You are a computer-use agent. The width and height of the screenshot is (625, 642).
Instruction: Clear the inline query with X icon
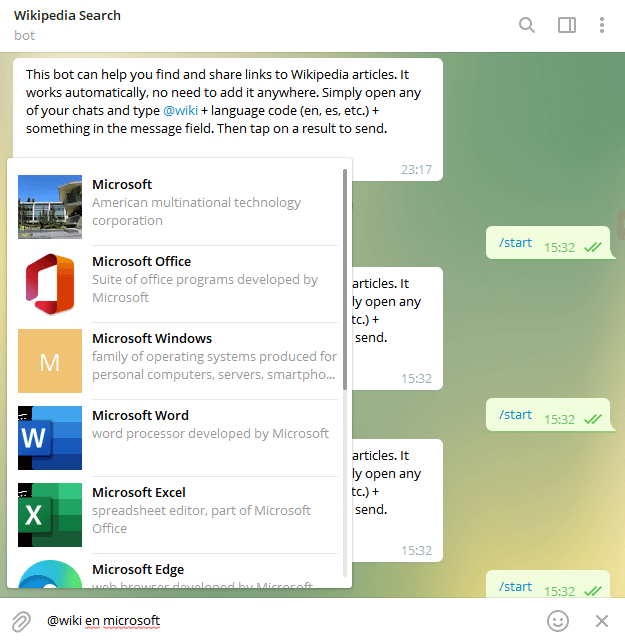click(x=602, y=621)
